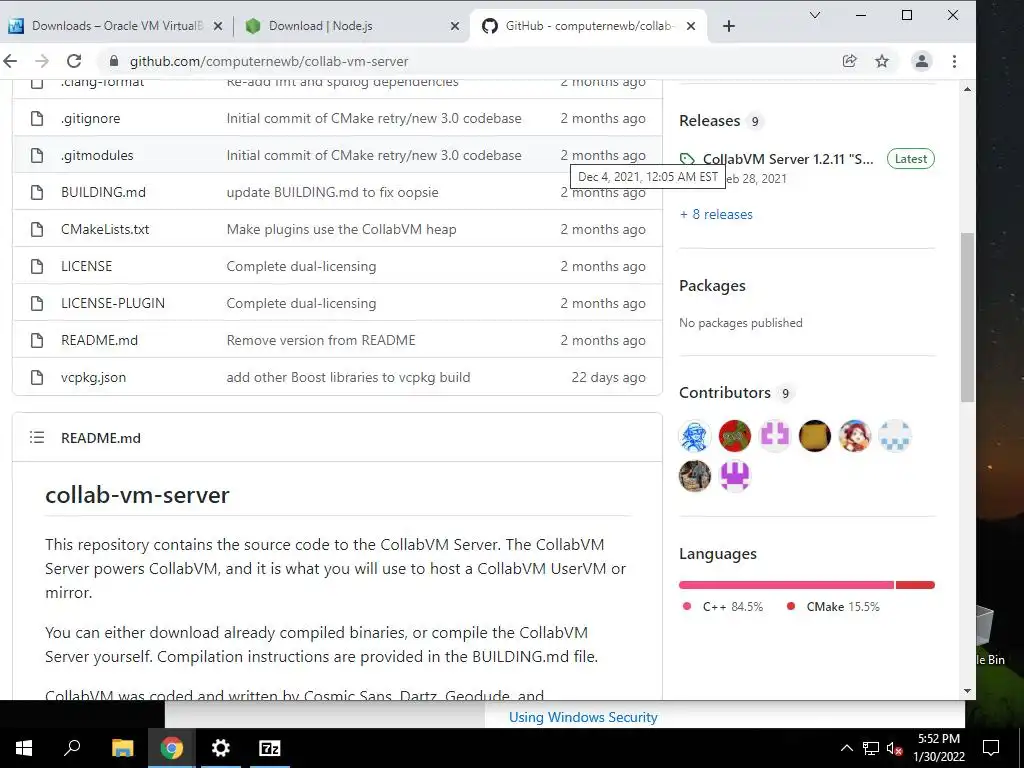Click the Latest release badge
The height and width of the screenshot is (768, 1024).
pyautogui.click(x=910, y=159)
